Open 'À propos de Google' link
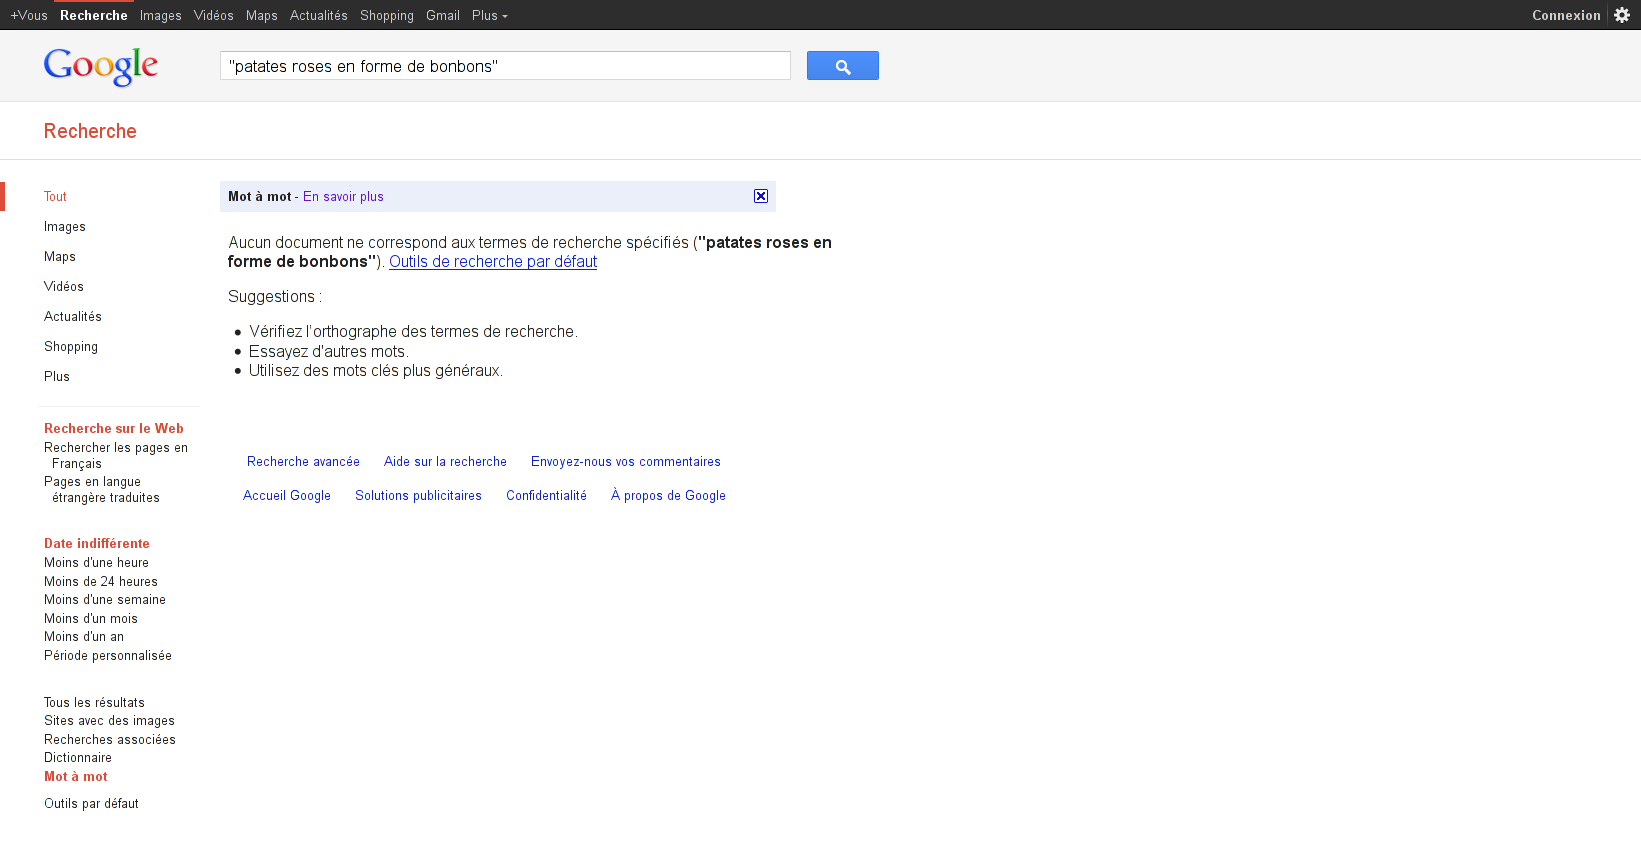 (668, 495)
